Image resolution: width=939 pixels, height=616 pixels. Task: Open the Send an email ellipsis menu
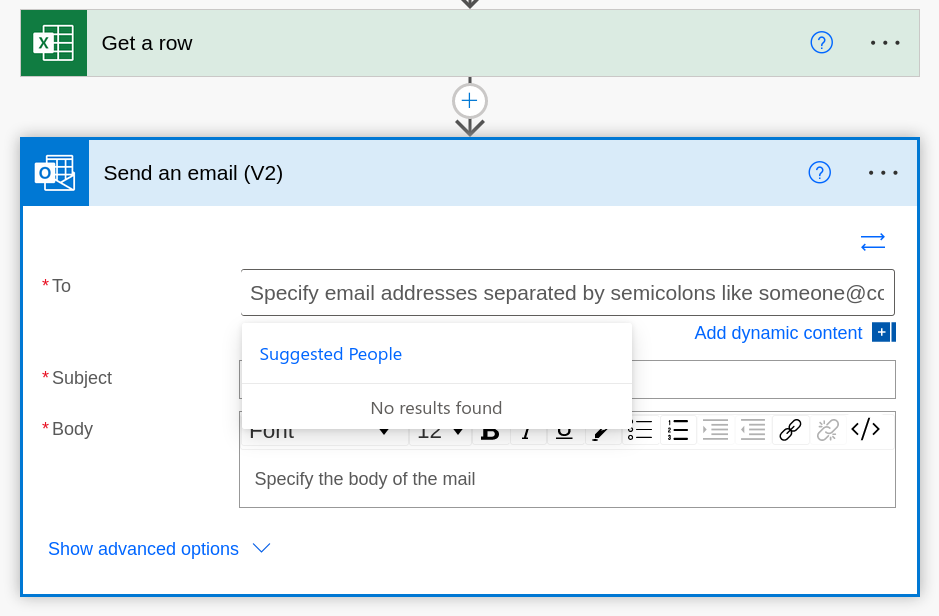883,173
